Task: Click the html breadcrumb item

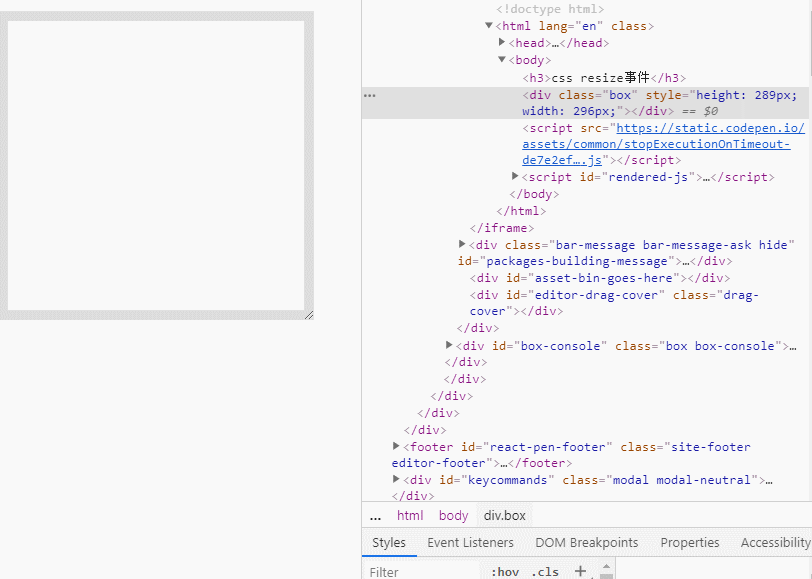Action: click(410, 515)
